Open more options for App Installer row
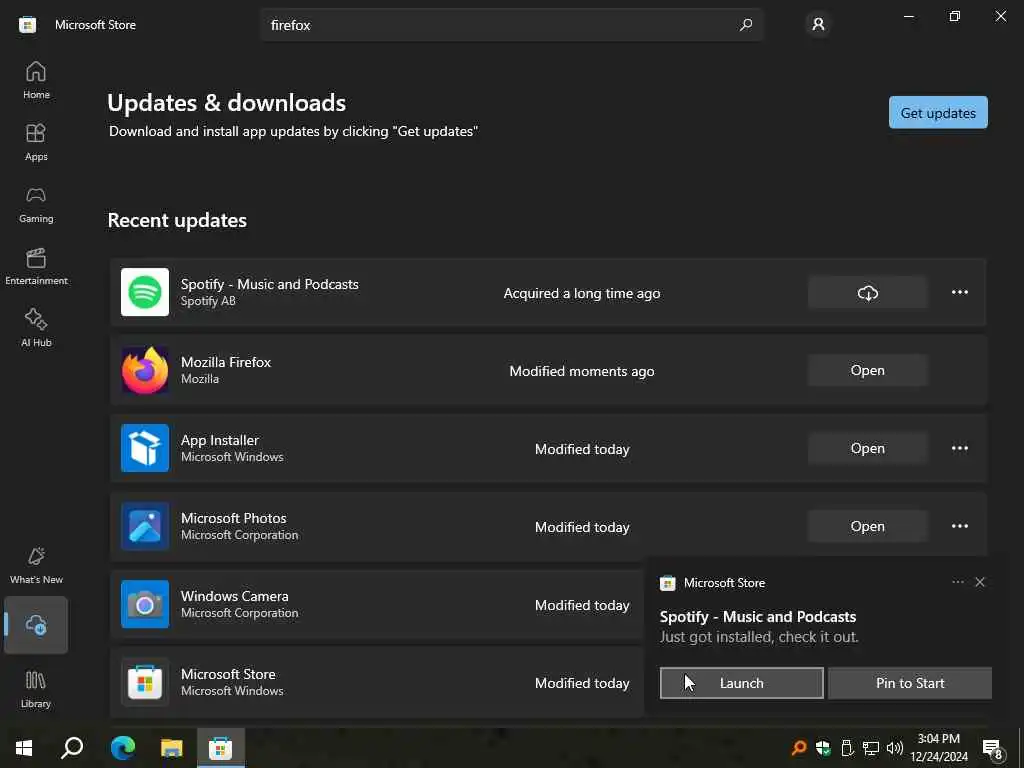1024x768 pixels. pos(959,448)
